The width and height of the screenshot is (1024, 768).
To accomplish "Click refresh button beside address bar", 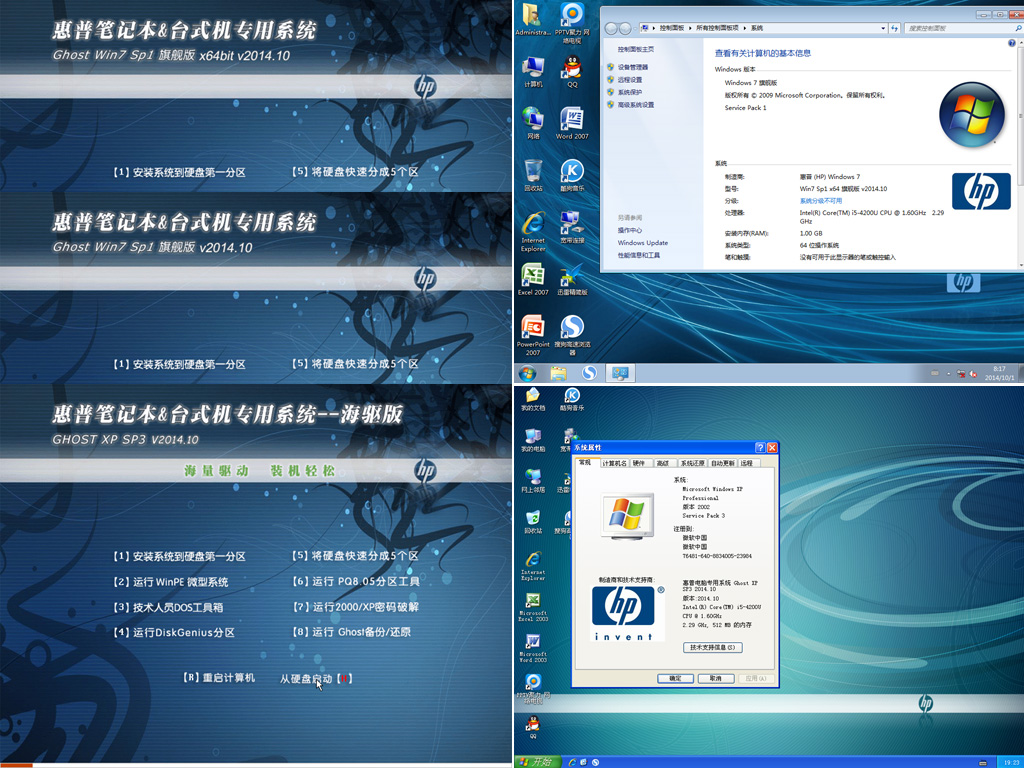I will (x=895, y=28).
